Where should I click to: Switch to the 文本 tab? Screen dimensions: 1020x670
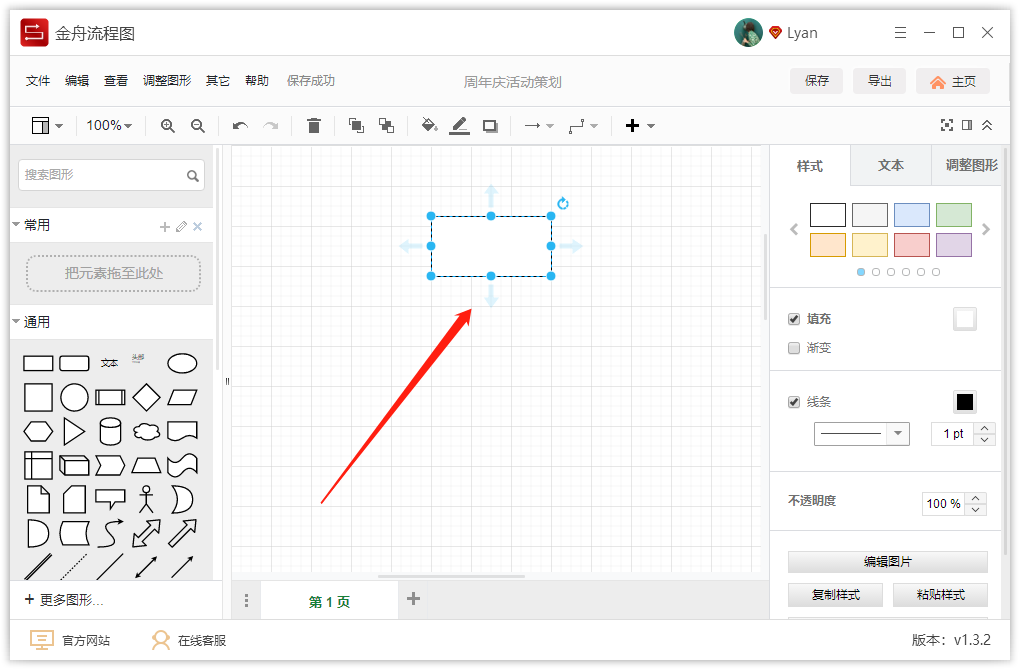pos(889,166)
